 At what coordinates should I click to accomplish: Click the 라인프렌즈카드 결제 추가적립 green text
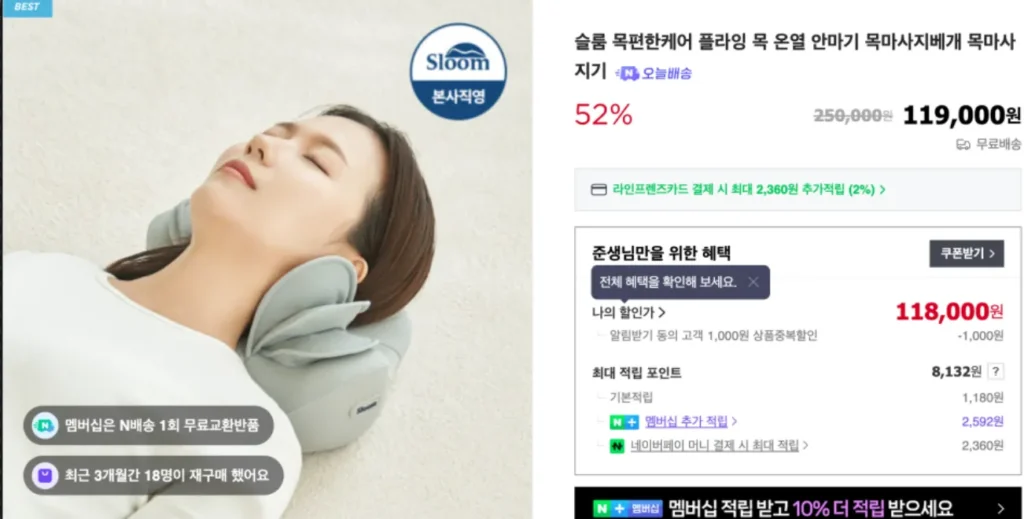pos(743,189)
